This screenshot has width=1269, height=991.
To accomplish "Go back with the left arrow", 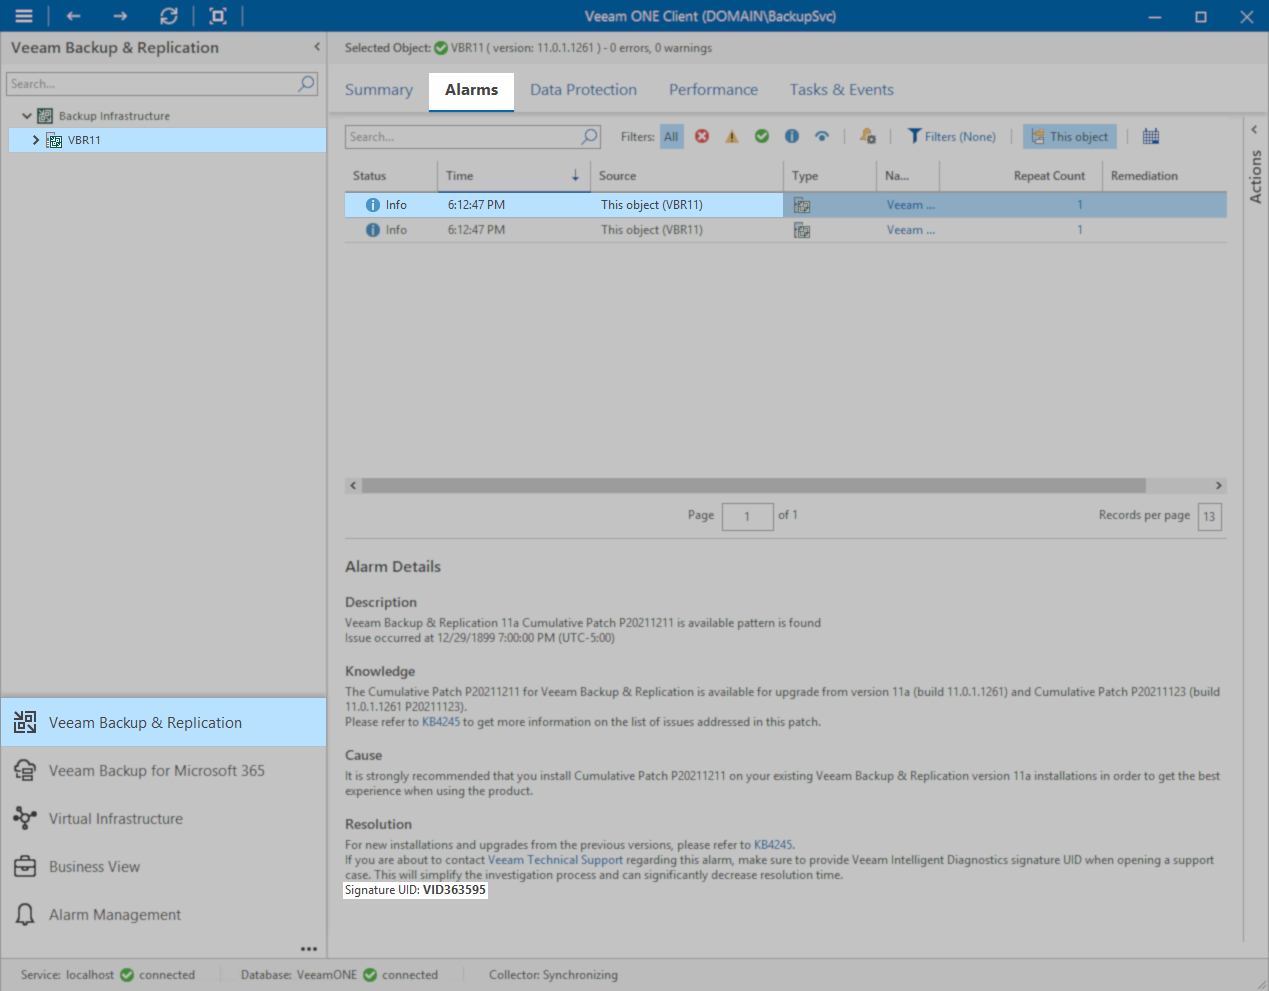I will (x=73, y=16).
